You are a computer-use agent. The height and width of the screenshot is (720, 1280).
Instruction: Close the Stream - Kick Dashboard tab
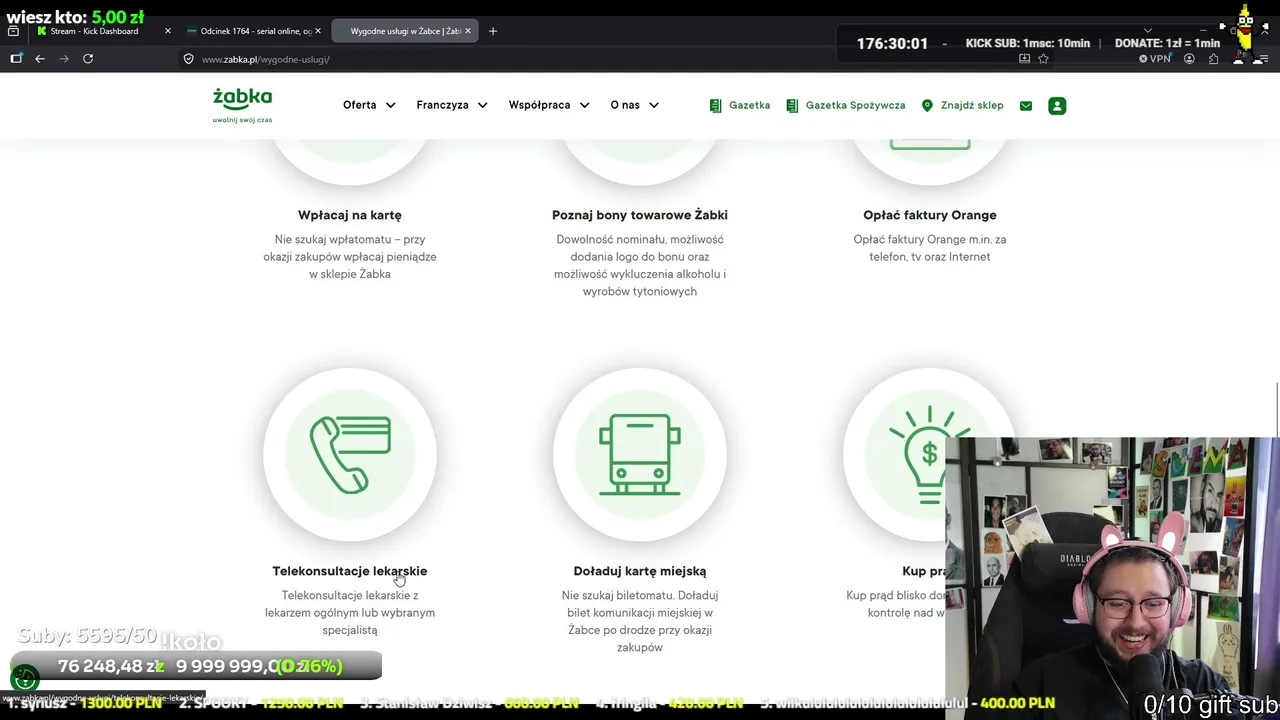point(168,31)
